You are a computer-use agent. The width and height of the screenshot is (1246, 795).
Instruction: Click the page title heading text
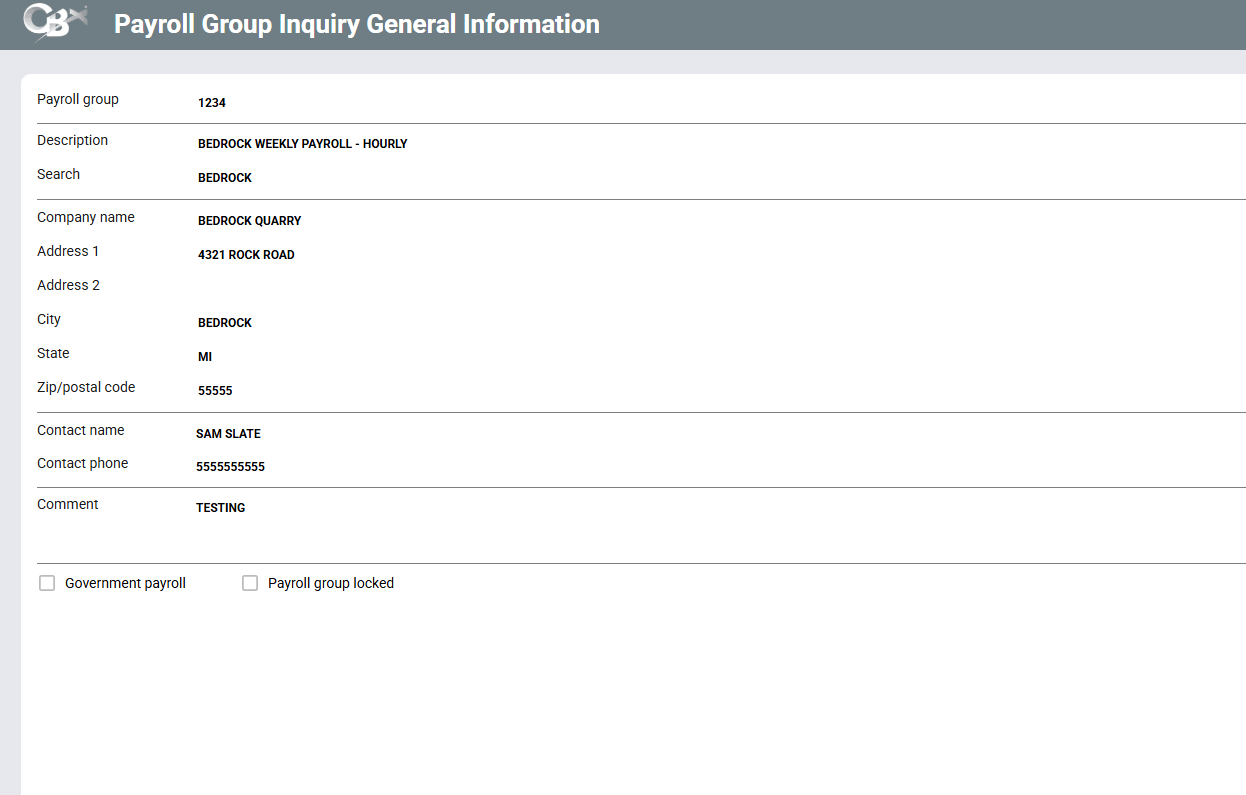click(x=357, y=24)
